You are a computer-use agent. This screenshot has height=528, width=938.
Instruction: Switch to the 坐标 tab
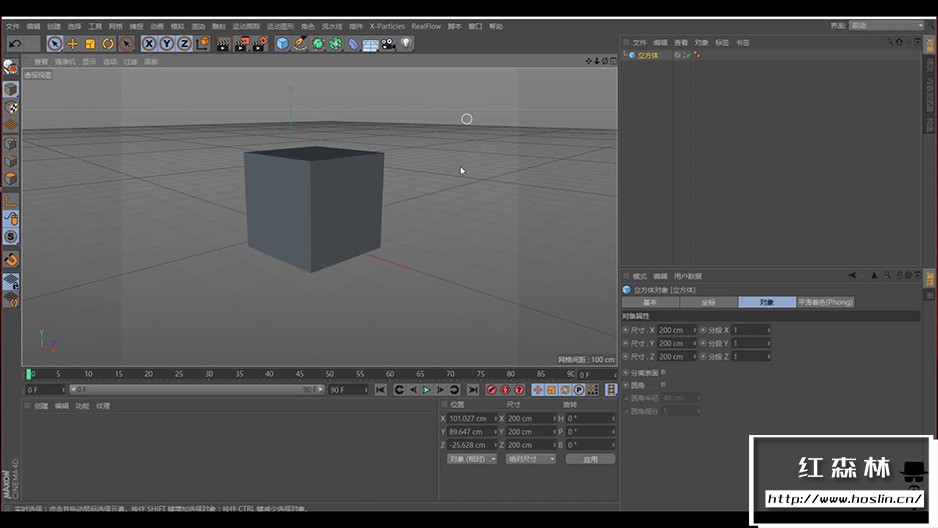click(x=708, y=302)
